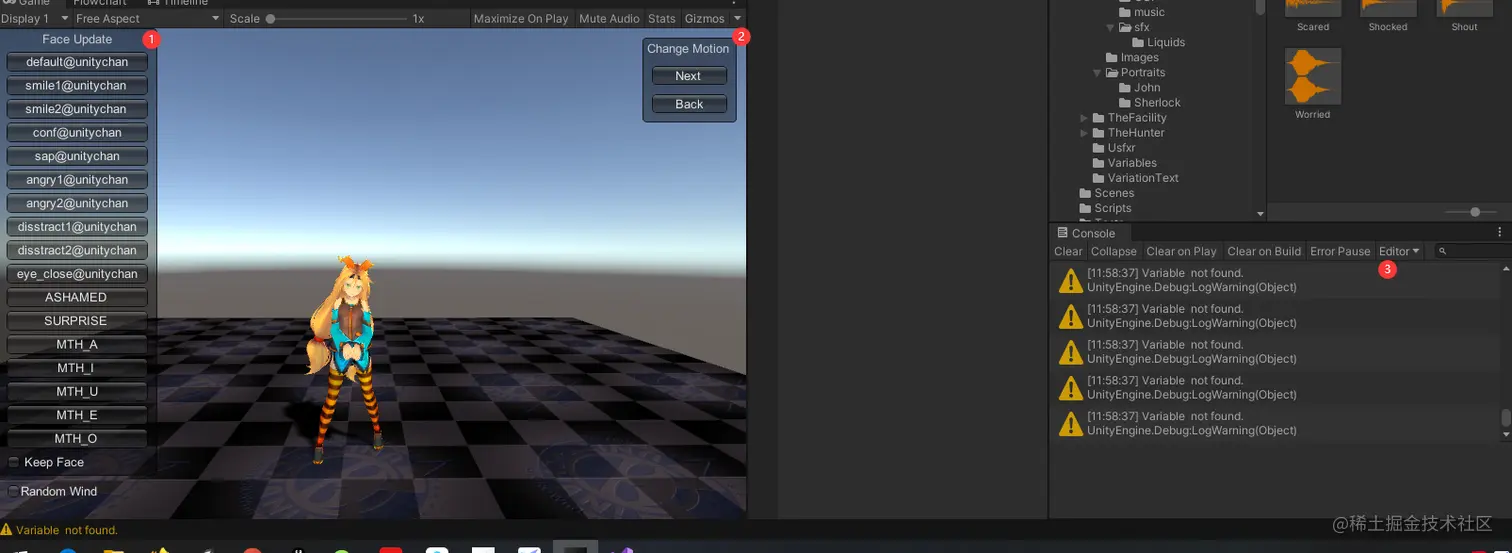The height and width of the screenshot is (553, 1512).
Task: Open the Free Aspect dropdown
Action: tap(147, 19)
